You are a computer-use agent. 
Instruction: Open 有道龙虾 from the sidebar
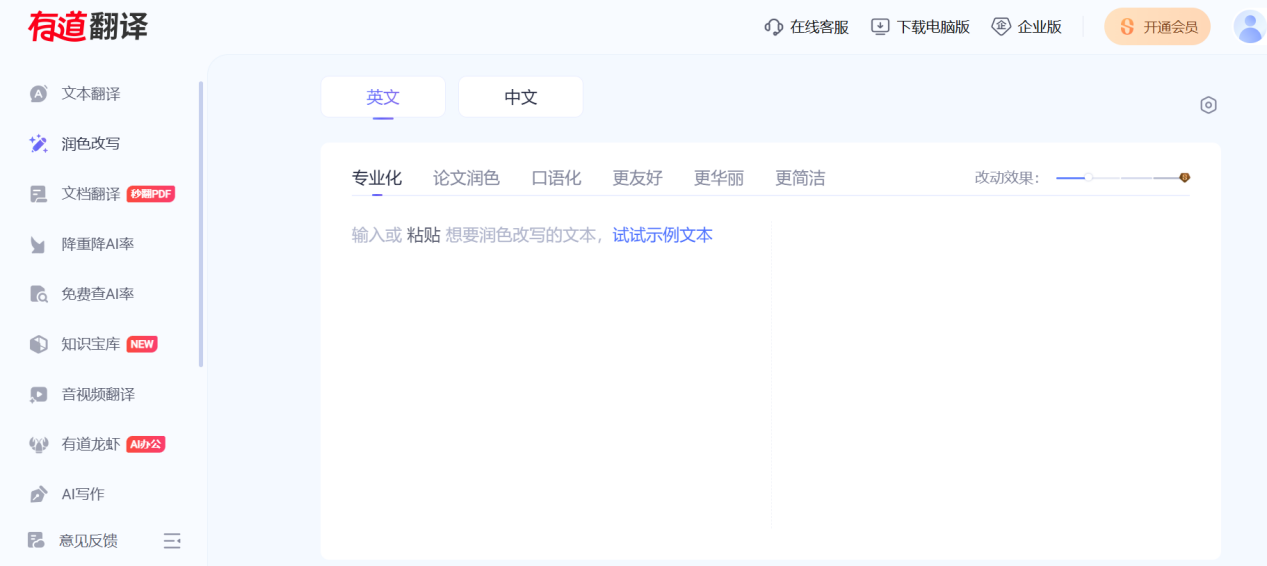(x=91, y=444)
